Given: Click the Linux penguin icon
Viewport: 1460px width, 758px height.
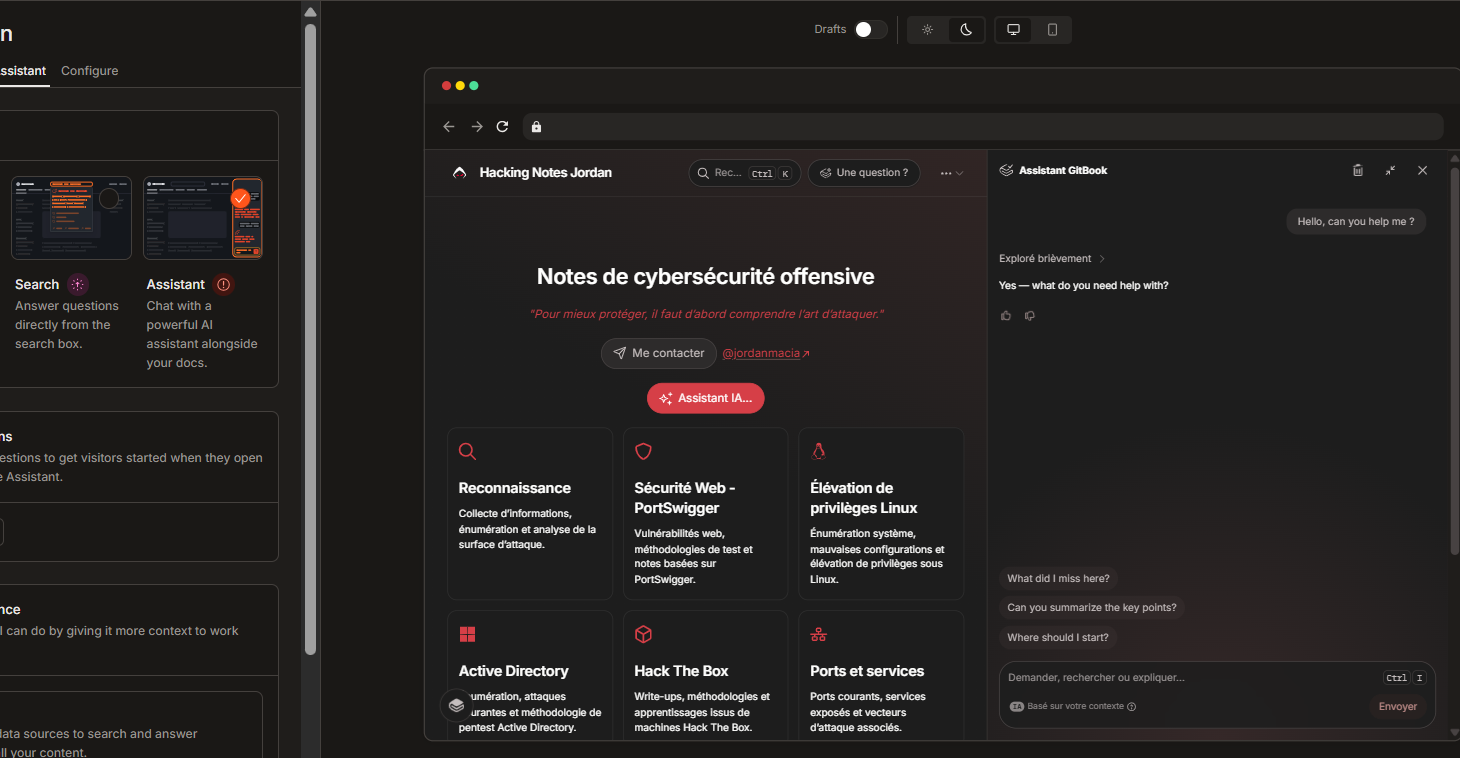Looking at the screenshot, I should (818, 452).
